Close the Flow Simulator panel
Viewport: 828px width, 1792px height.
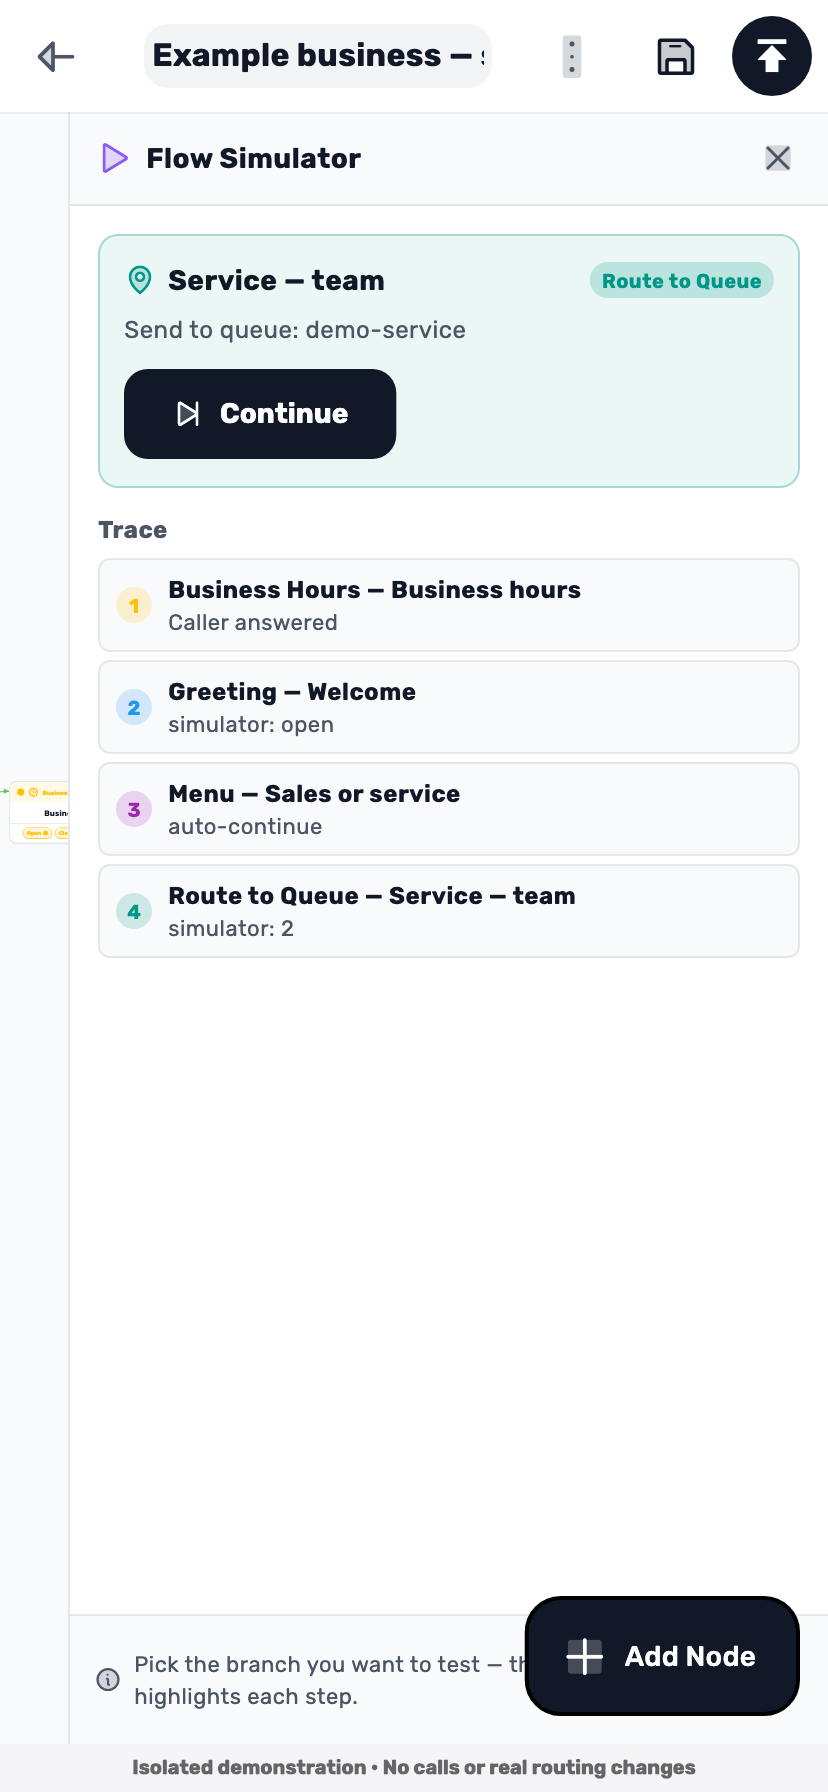(x=778, y=158)
